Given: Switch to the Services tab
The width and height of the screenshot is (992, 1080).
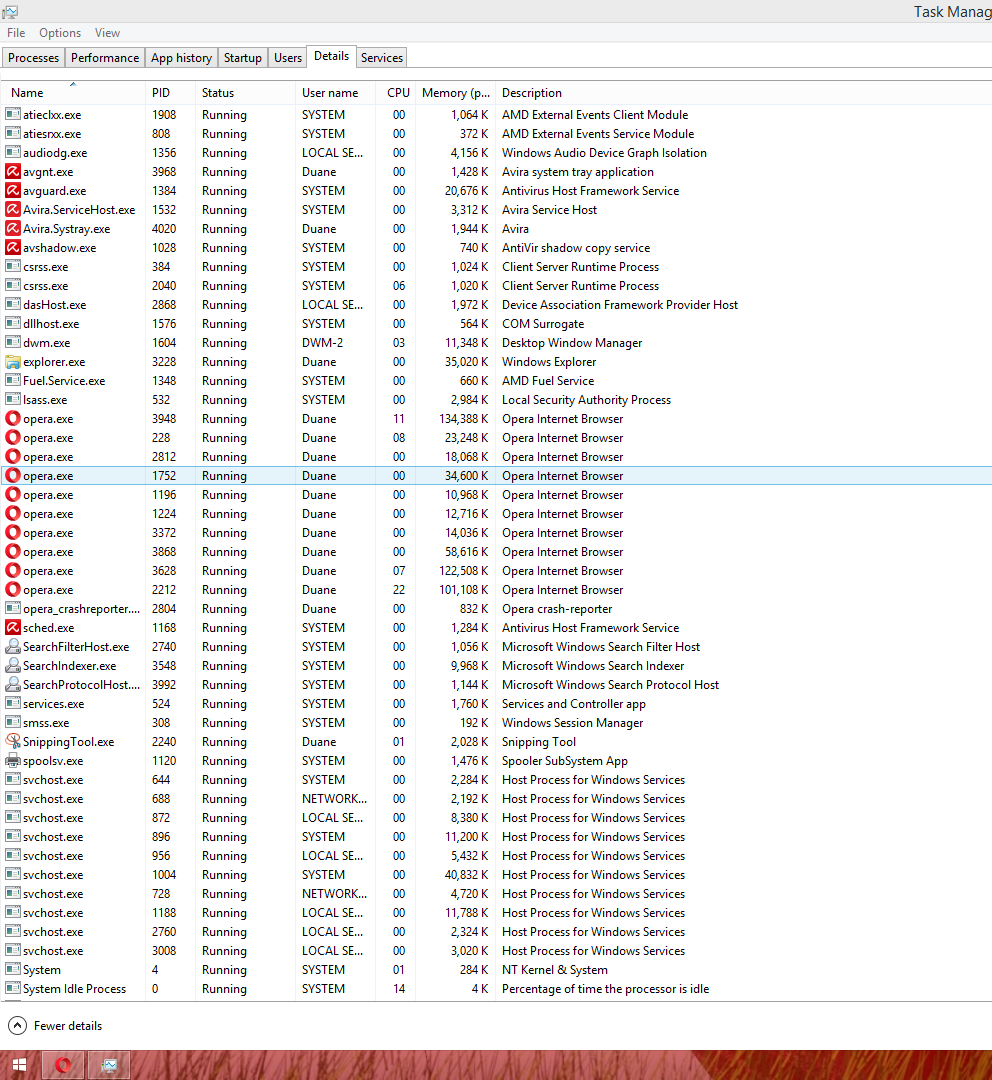Looking at the screenshot, I should point(382,58).
